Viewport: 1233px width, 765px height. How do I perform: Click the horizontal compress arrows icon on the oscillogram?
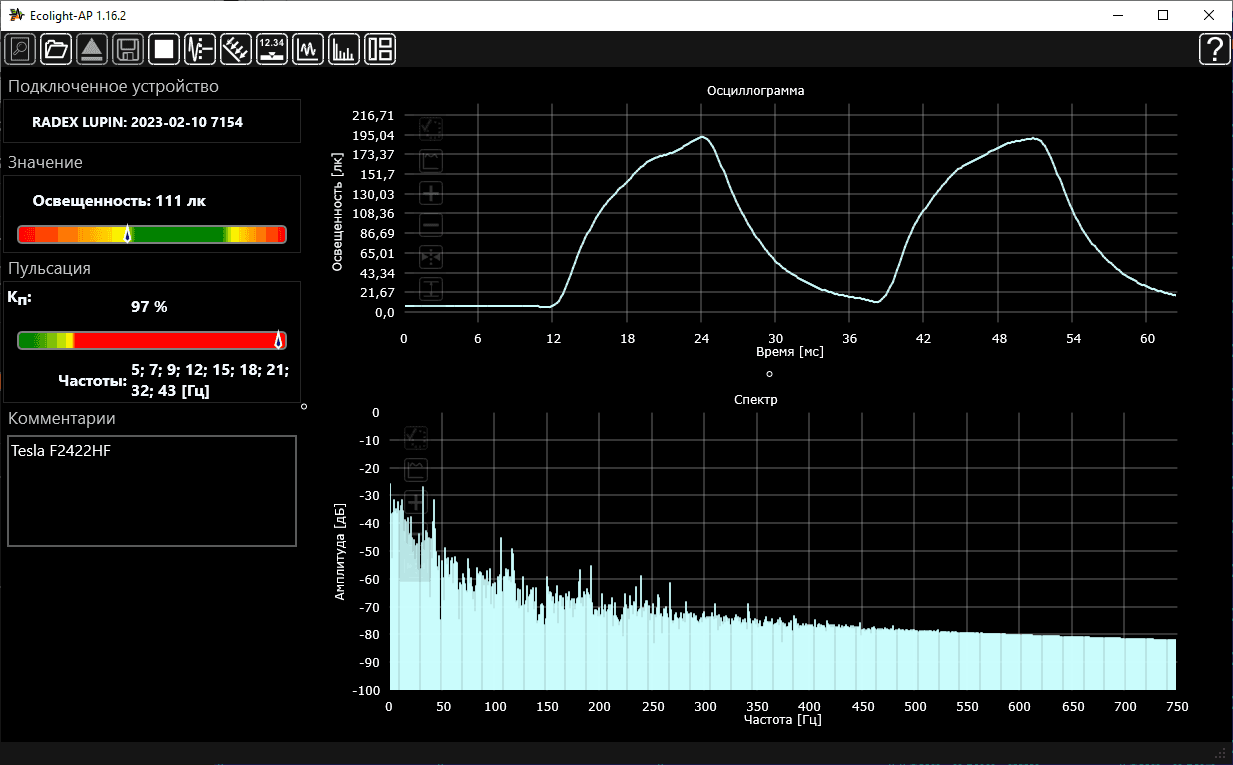431,257
